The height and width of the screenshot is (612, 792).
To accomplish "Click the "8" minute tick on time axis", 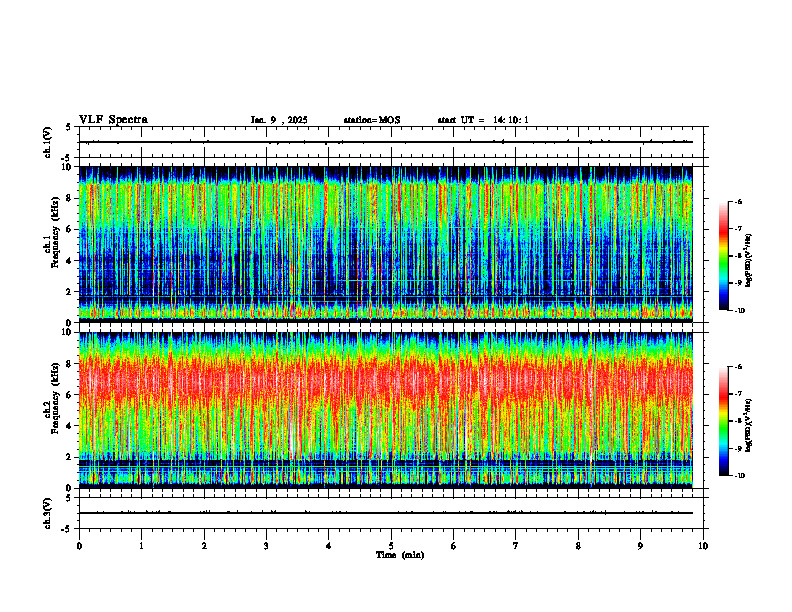I will [x=578, y=546].
